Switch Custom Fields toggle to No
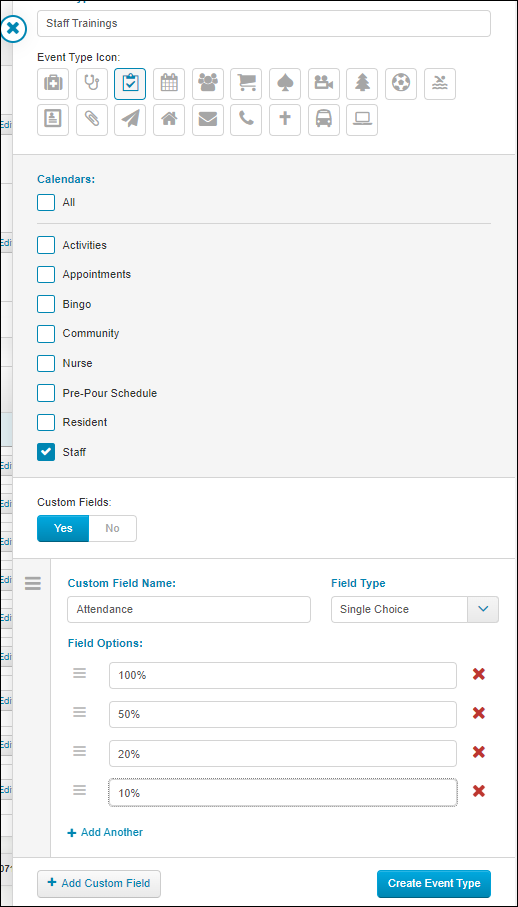Screen dimensions: 518x907 point(113,528)
